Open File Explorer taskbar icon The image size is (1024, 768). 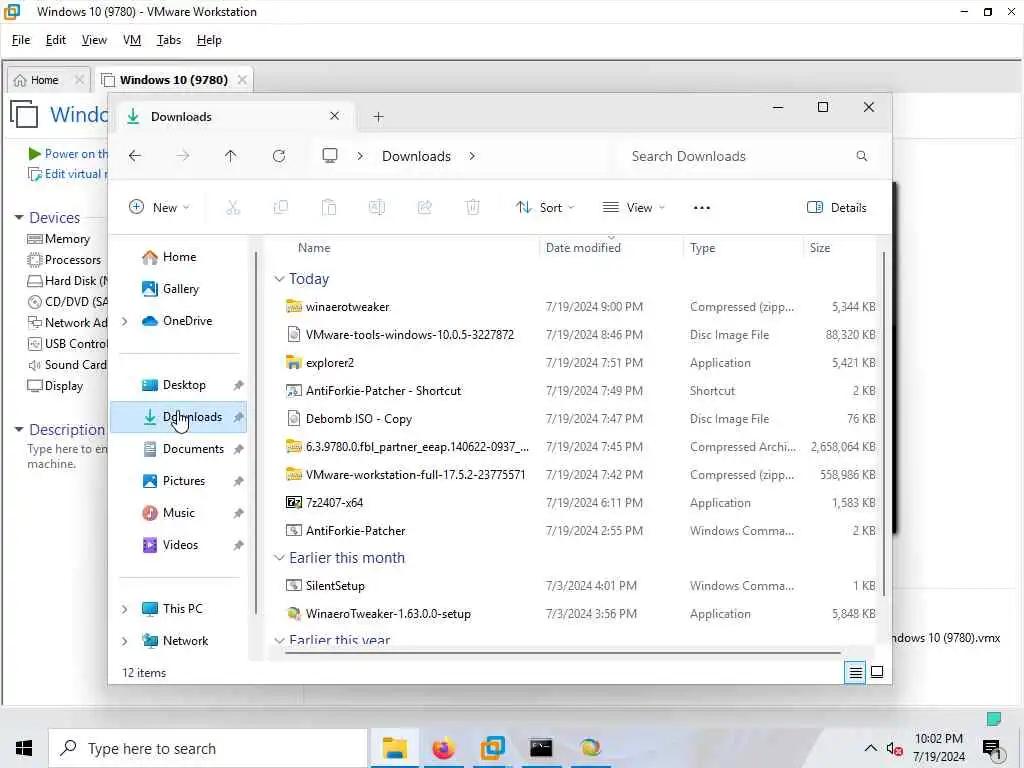coord(394,748)
